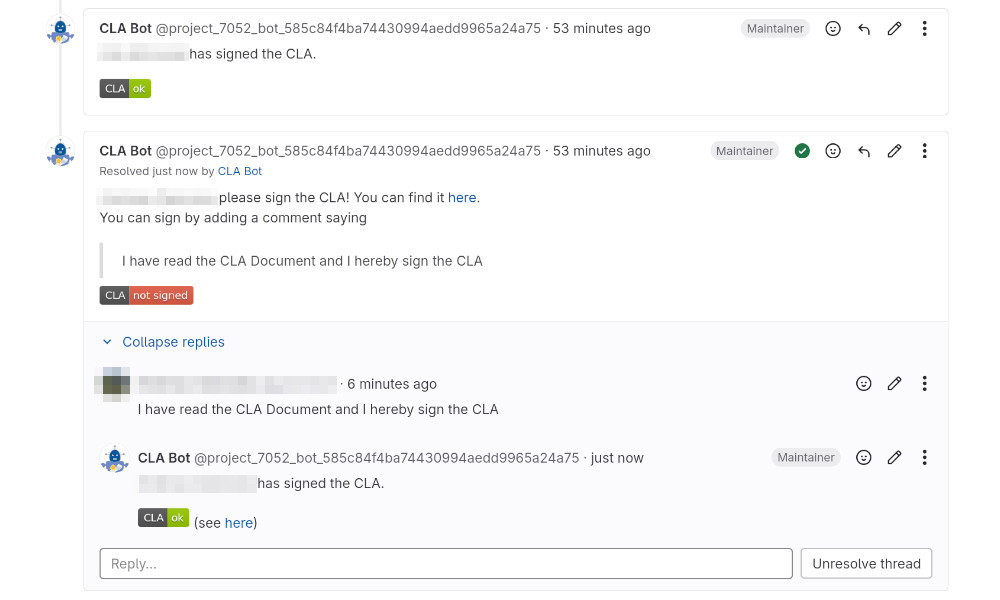Reply to the 'please sign the CLA' comment
The width and height of the screenshot is (1000, 600).
864,151
